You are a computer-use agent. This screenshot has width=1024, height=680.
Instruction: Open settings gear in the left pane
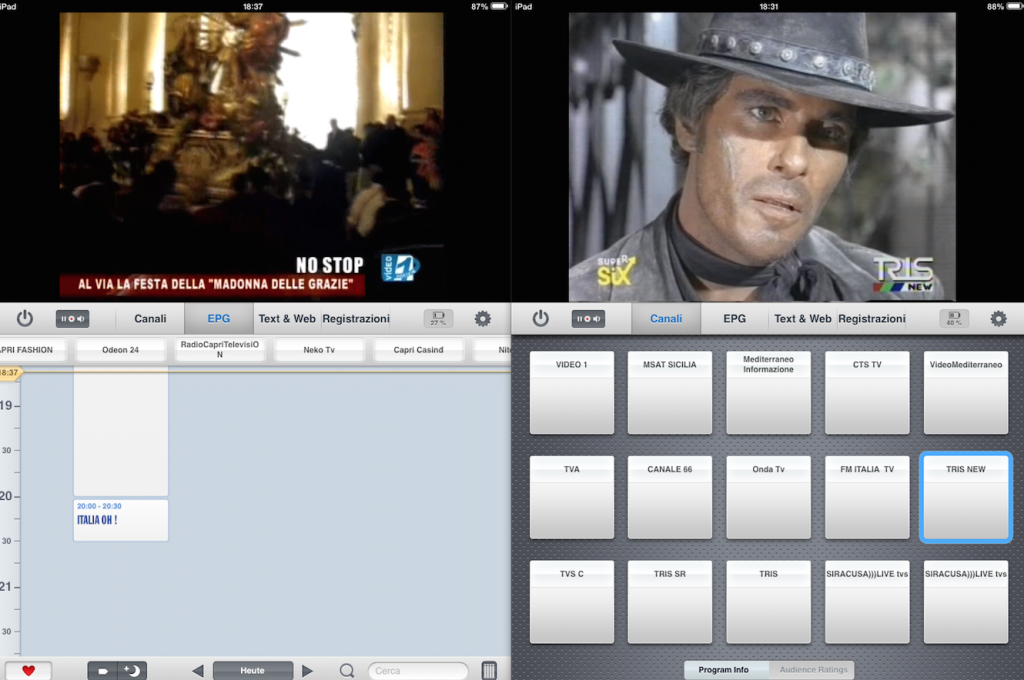pos(483,319)
